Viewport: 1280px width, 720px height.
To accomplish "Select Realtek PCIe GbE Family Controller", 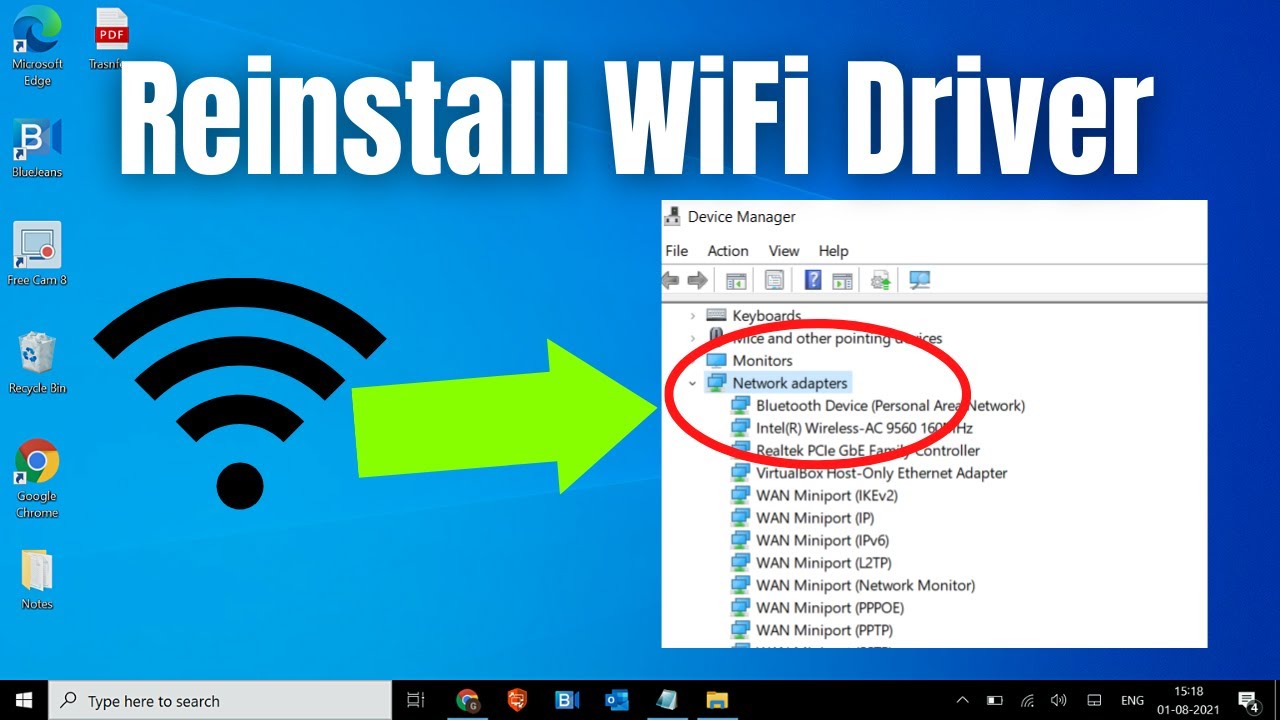I will [855, 451].
